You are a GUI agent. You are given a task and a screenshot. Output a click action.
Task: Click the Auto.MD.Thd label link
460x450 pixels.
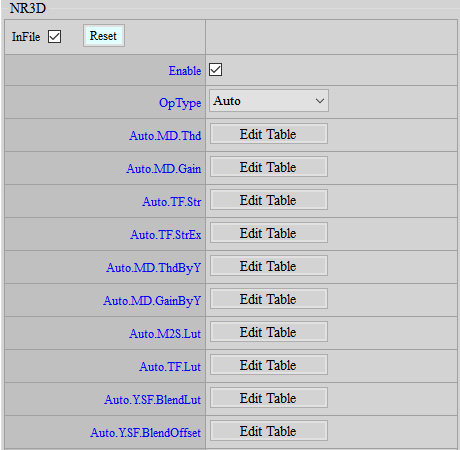pyautogui.click(x=165, y=136)
